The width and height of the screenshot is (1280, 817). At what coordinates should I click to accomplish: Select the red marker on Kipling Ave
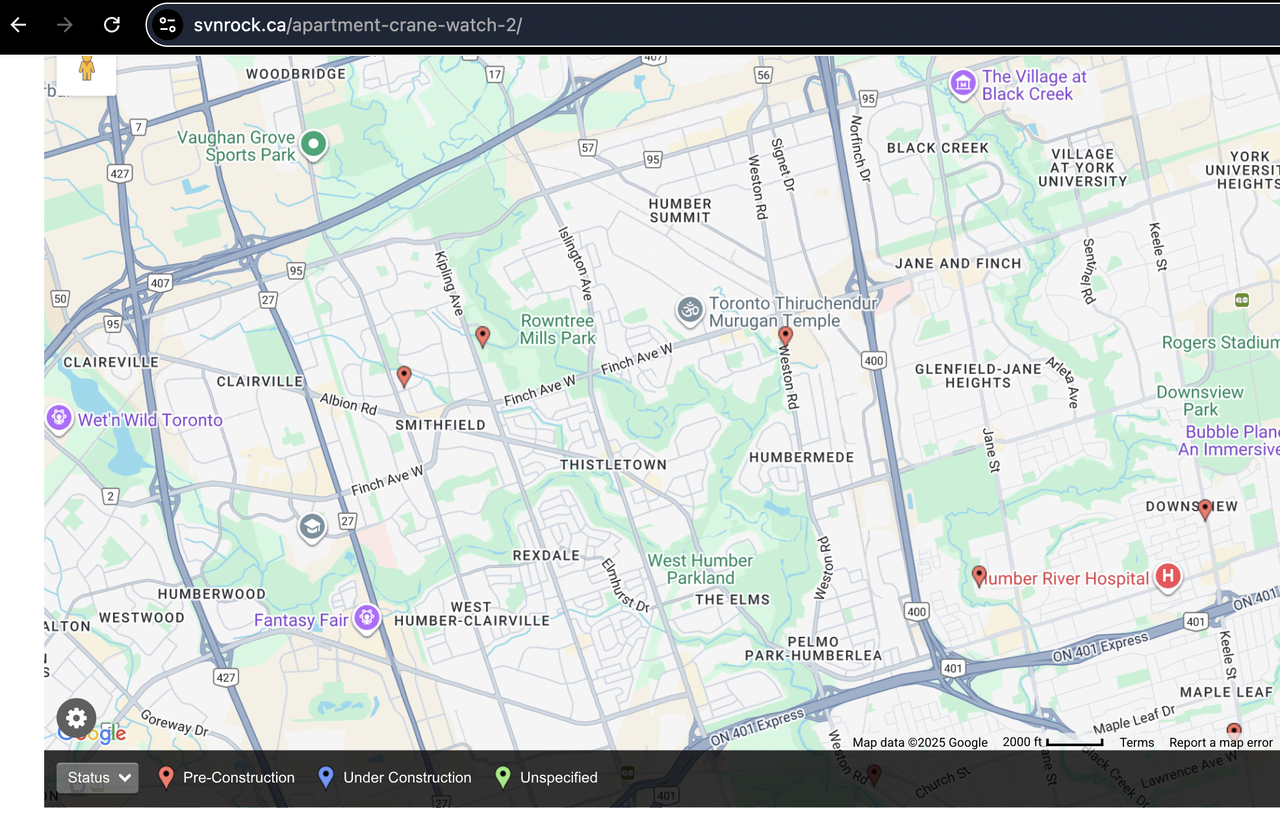pos(483,336)
